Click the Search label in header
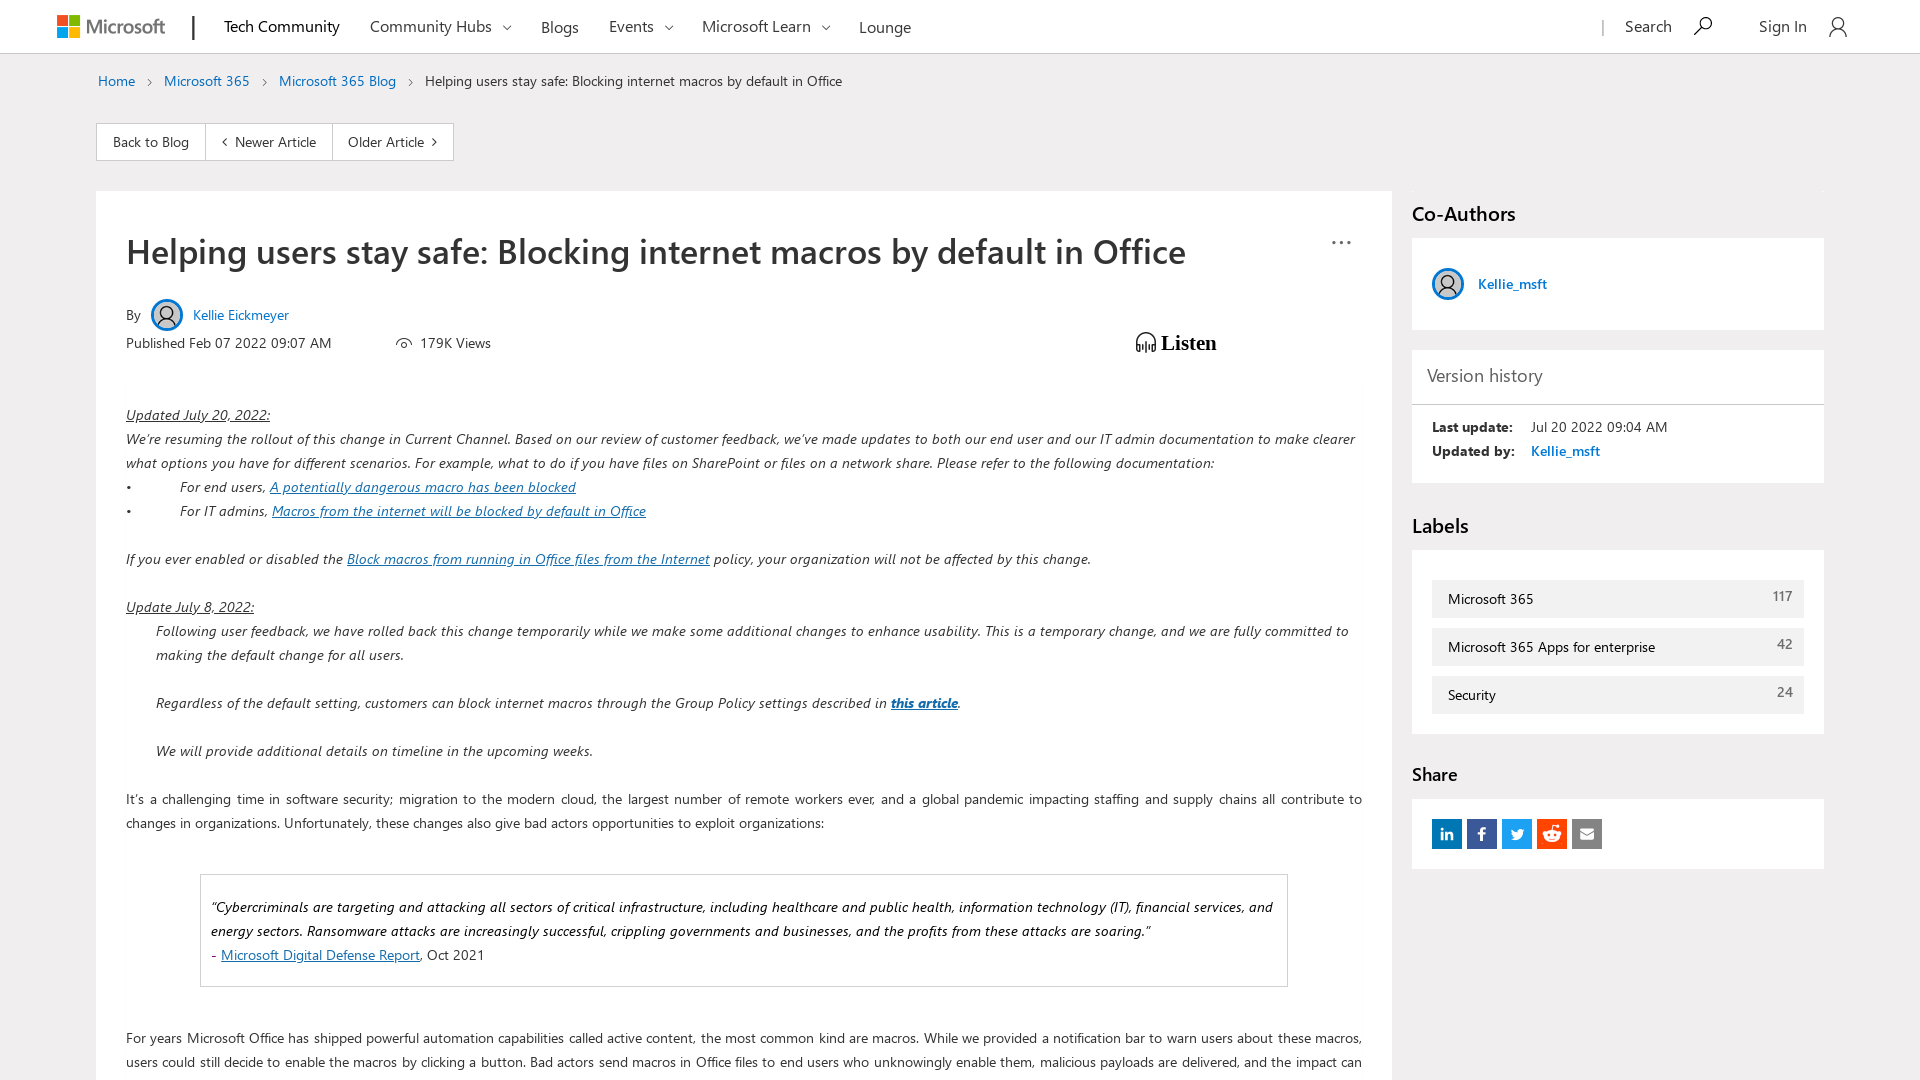 1648,26
